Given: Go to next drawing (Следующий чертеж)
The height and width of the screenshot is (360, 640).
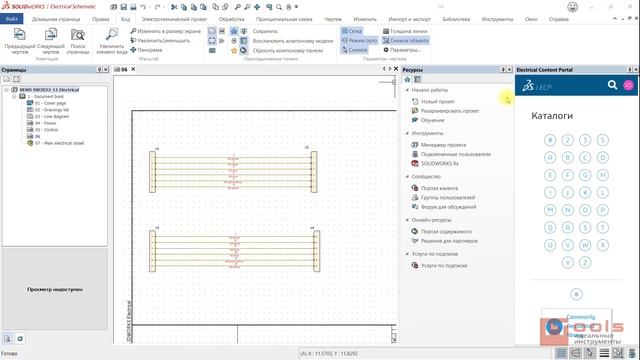Looking at the screenshot, I should pos(51,41).
